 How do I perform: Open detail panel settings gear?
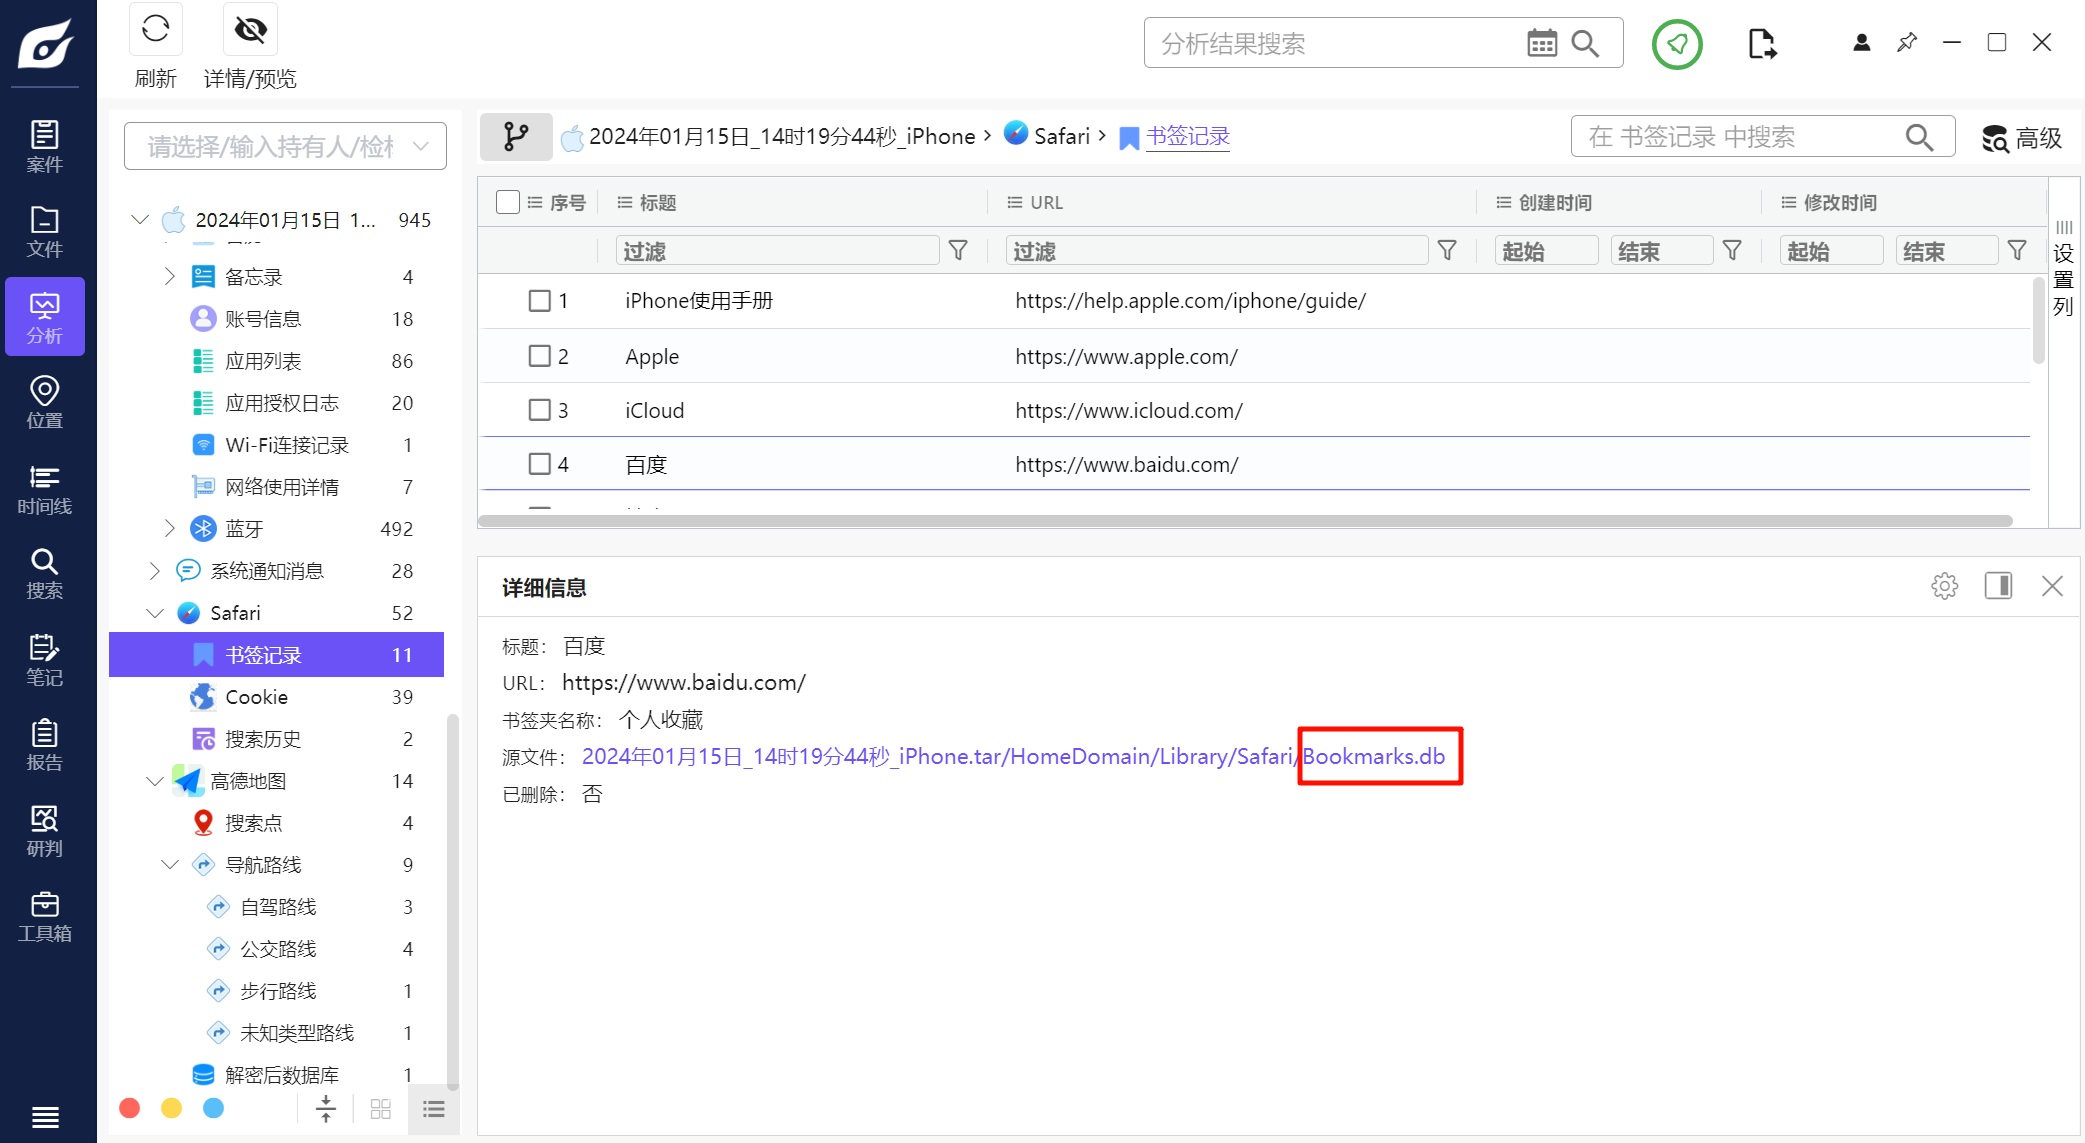click(1944, 586)
